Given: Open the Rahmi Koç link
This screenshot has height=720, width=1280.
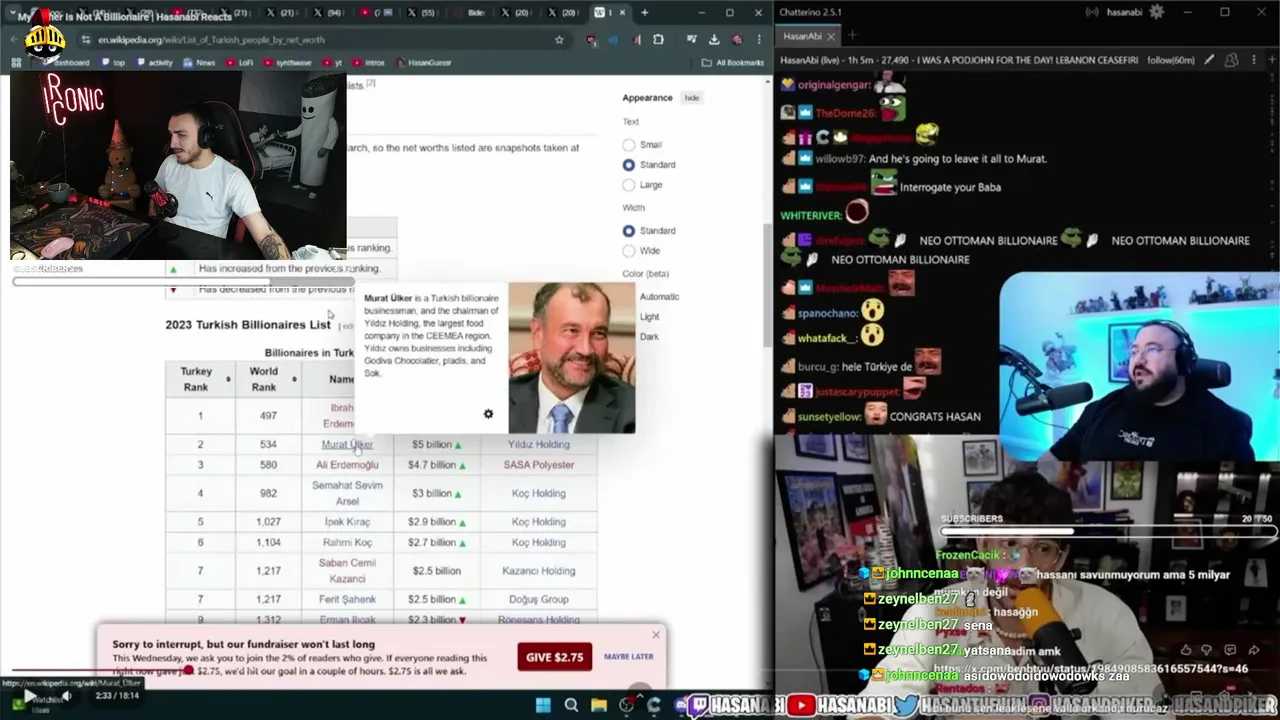Looking at the screenshot, I should pyautogui.click(x=347, y=542).
